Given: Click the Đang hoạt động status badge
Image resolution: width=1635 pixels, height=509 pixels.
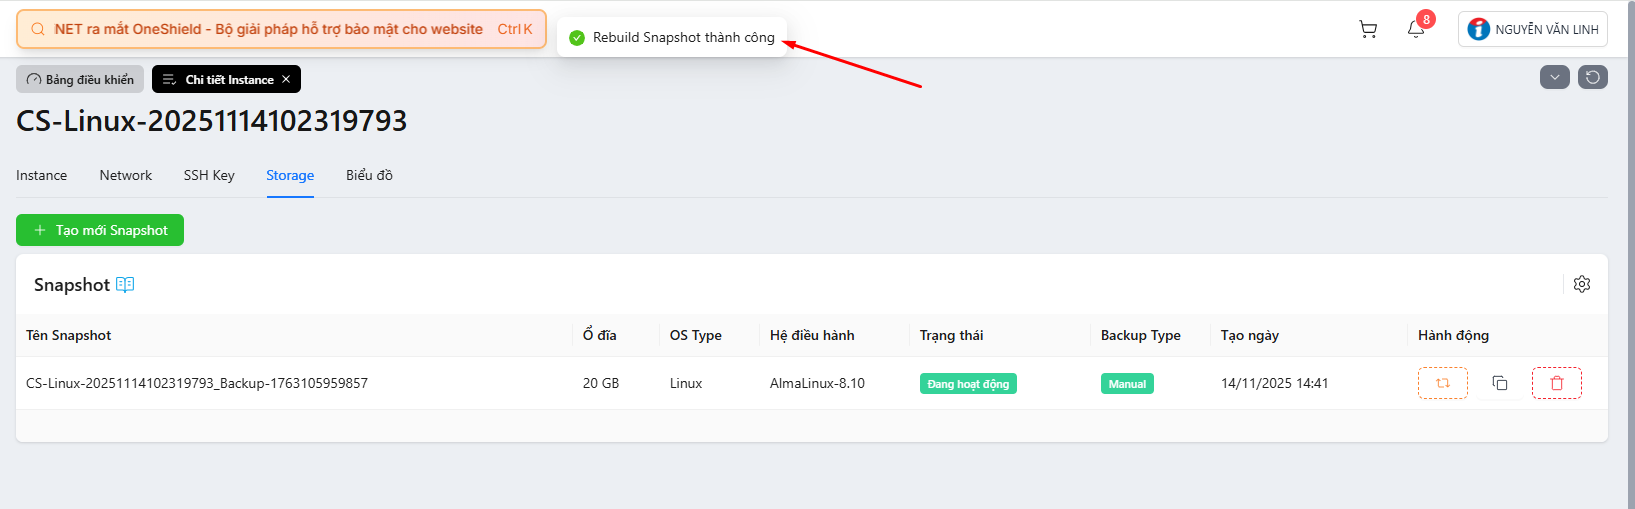Looking at the screenshot, I should [x=968, y=384].
